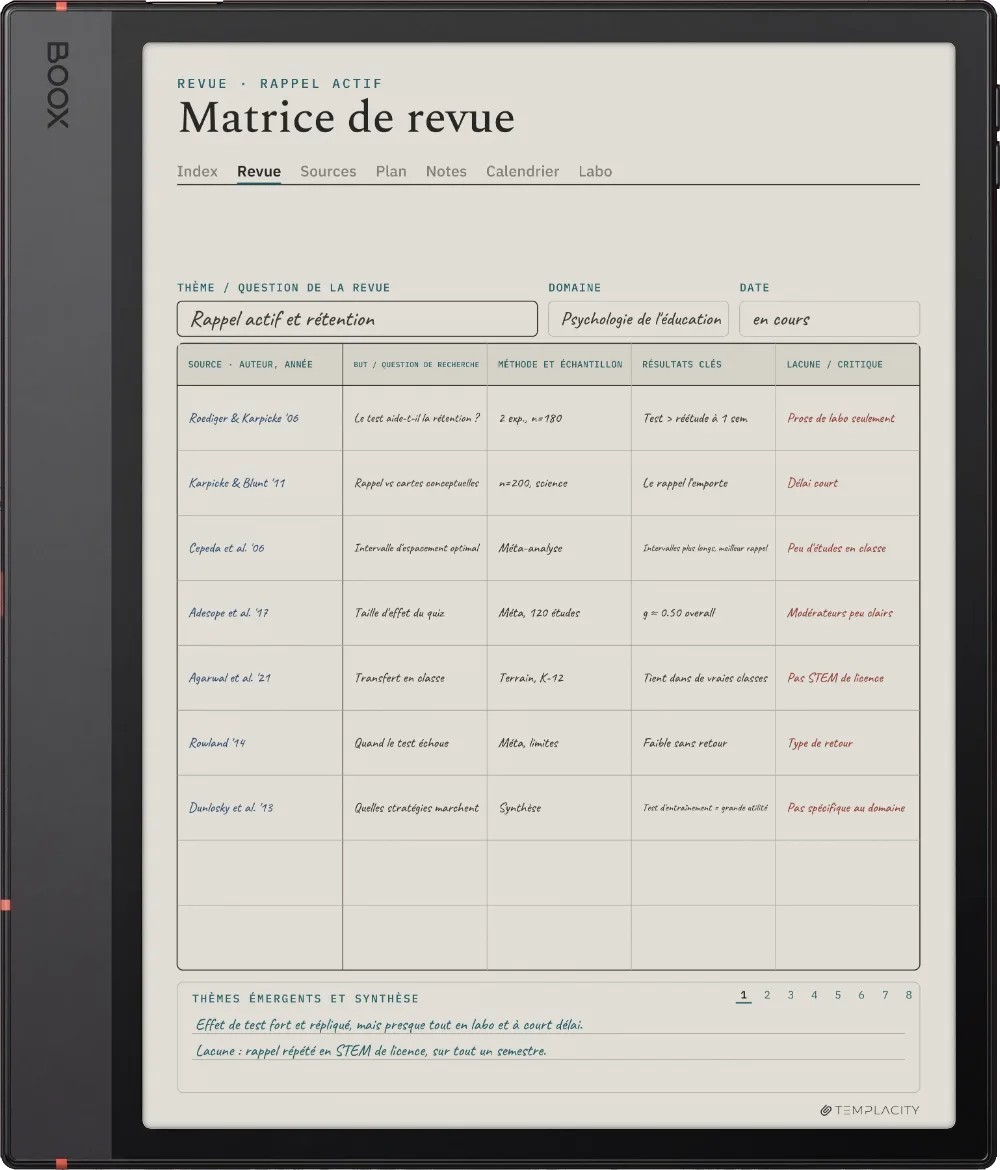The width and height of the screenshot is (1000, 1170).
Task: Select the cell 'Quelles stratégies marchent'
Action: click(415, 807)
